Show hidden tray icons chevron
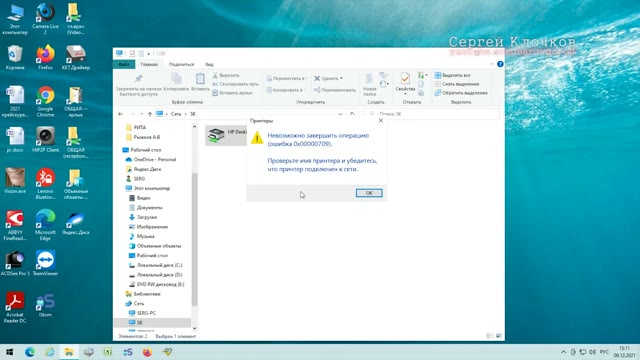The height and width of the screenshot is (360, 640). [x=563, y=352]
